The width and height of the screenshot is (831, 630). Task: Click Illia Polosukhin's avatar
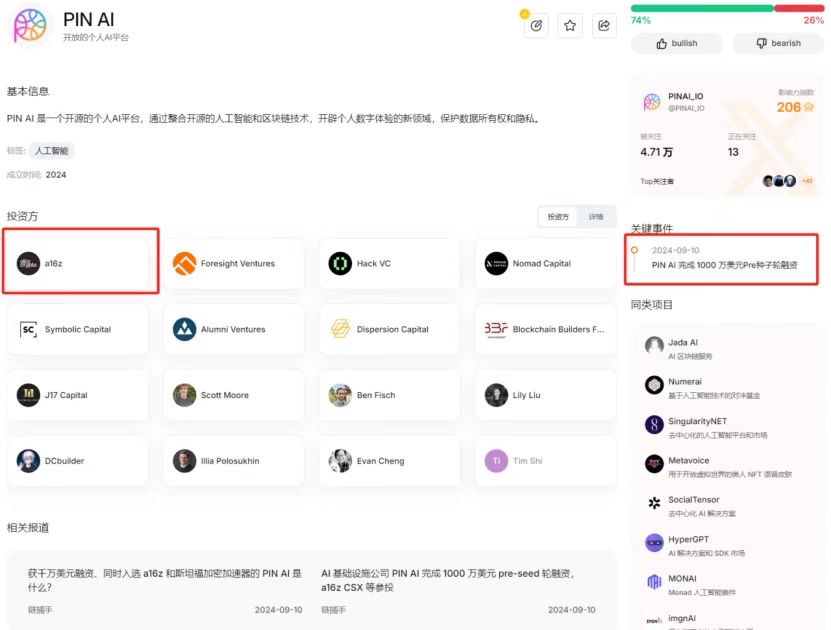184,461
